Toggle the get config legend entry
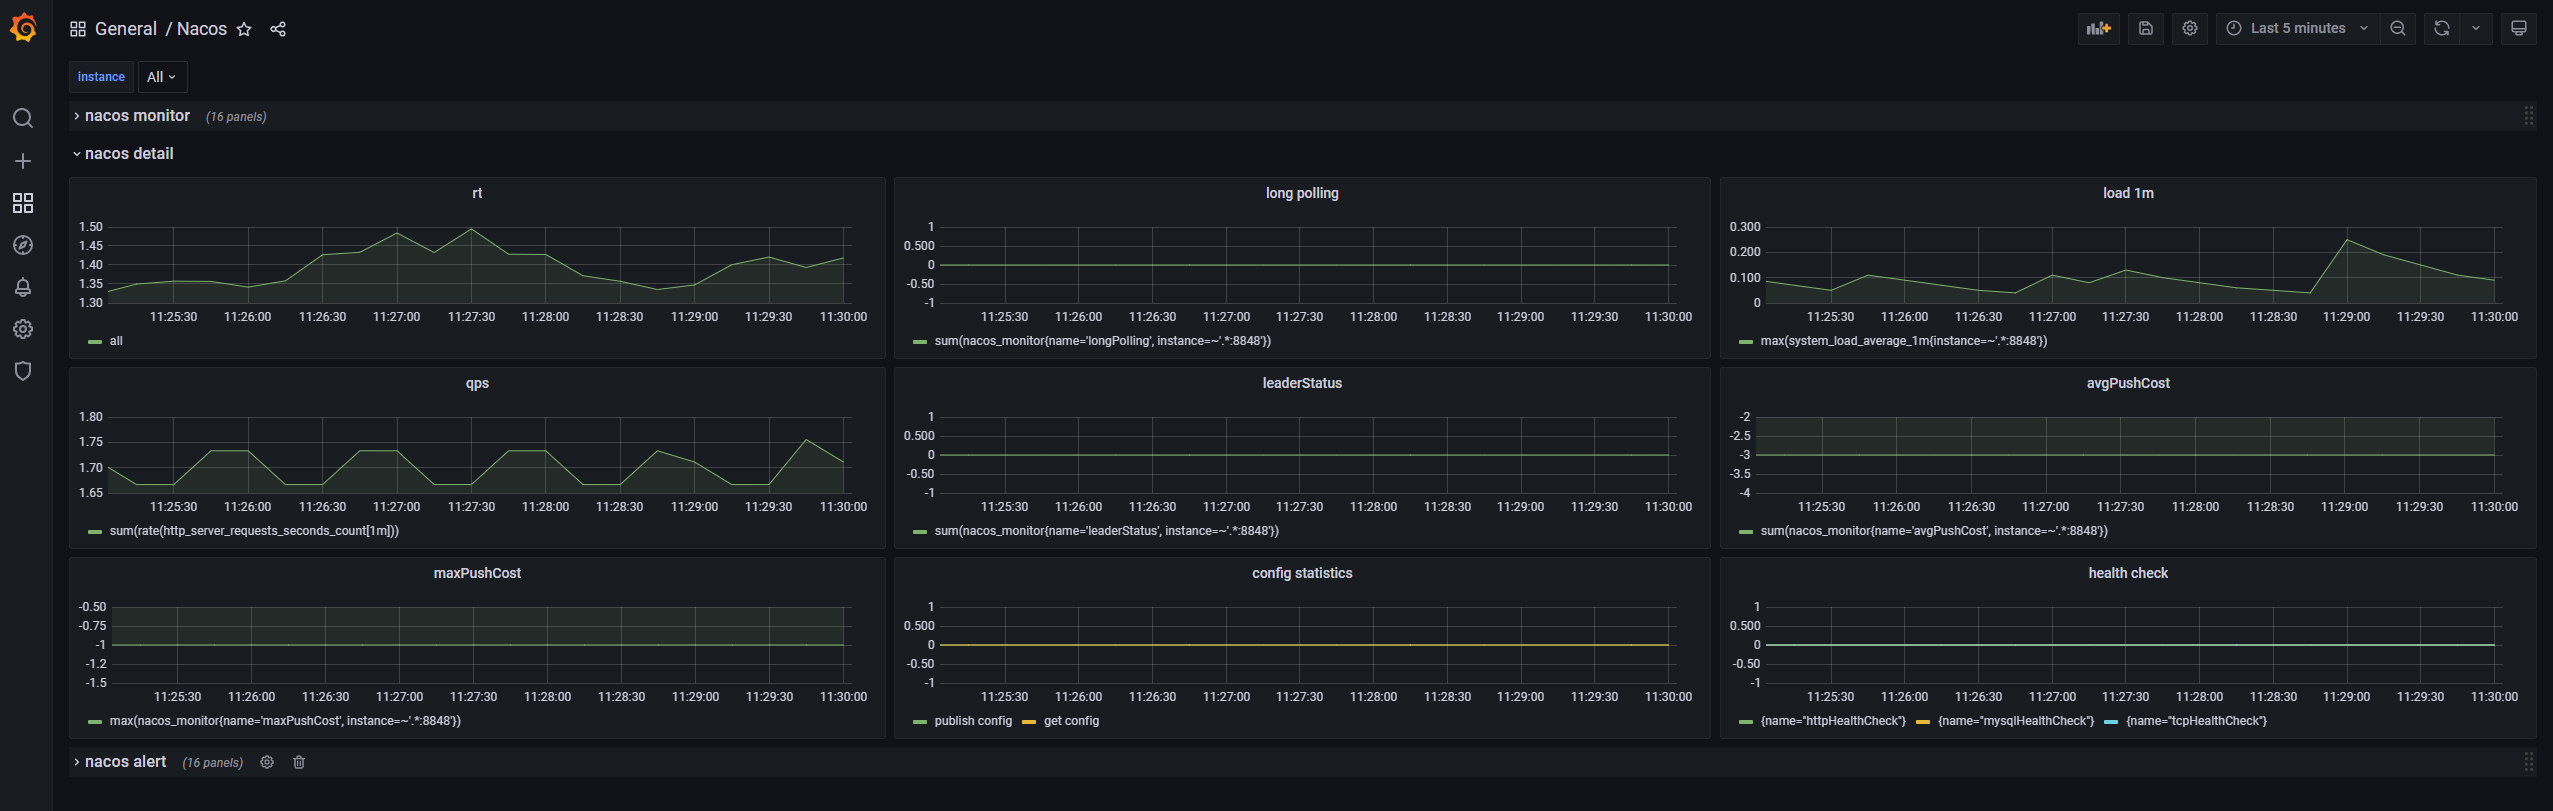Viewport: 2553px width, 811px height. click(x=1071, y=721)
